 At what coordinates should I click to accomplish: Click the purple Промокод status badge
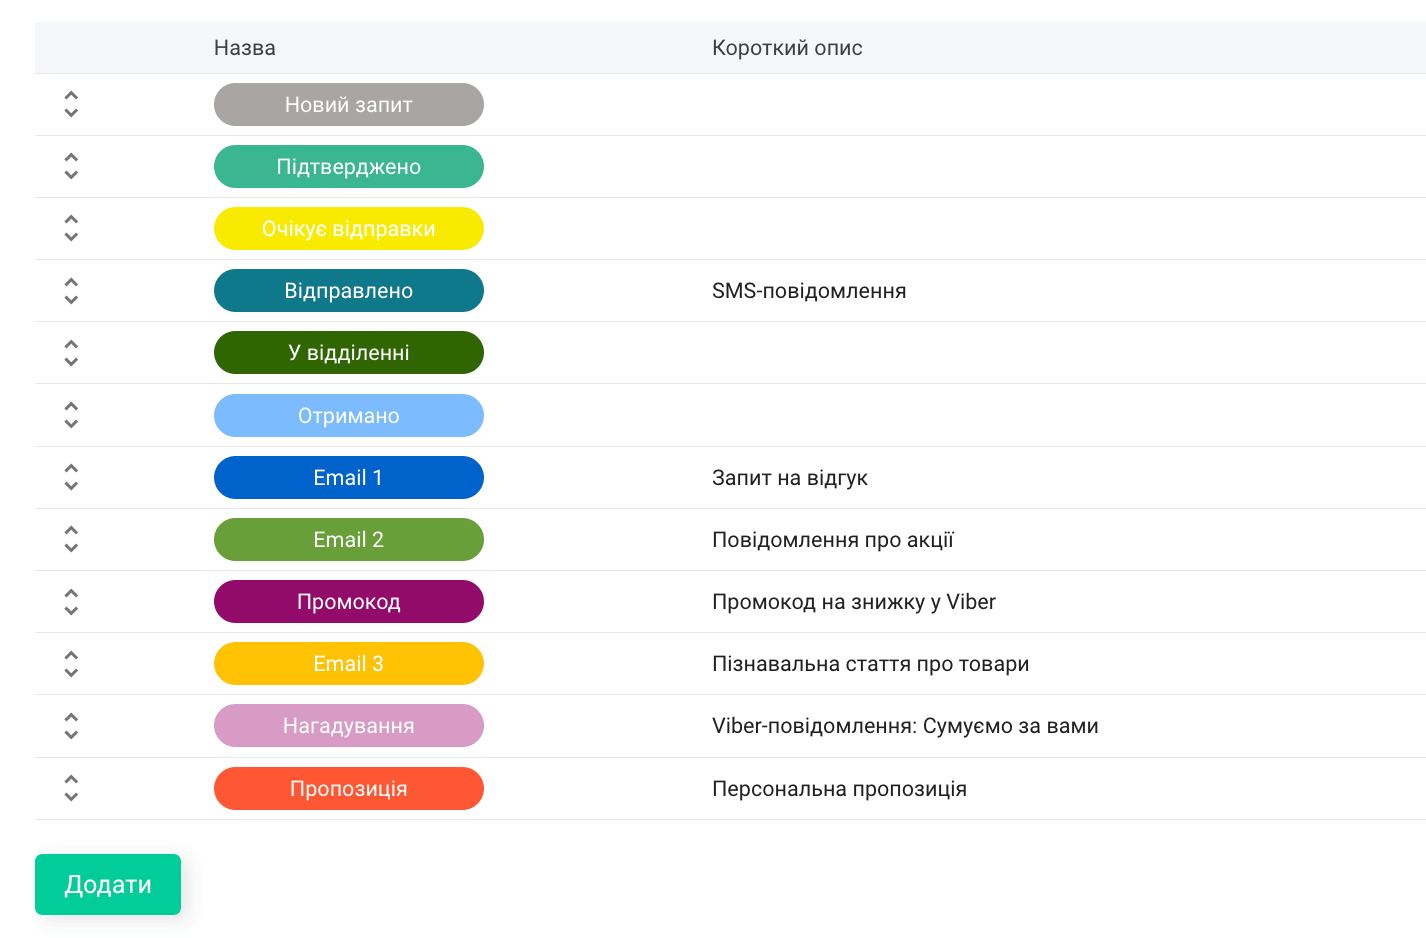click(x=349, y=601)
